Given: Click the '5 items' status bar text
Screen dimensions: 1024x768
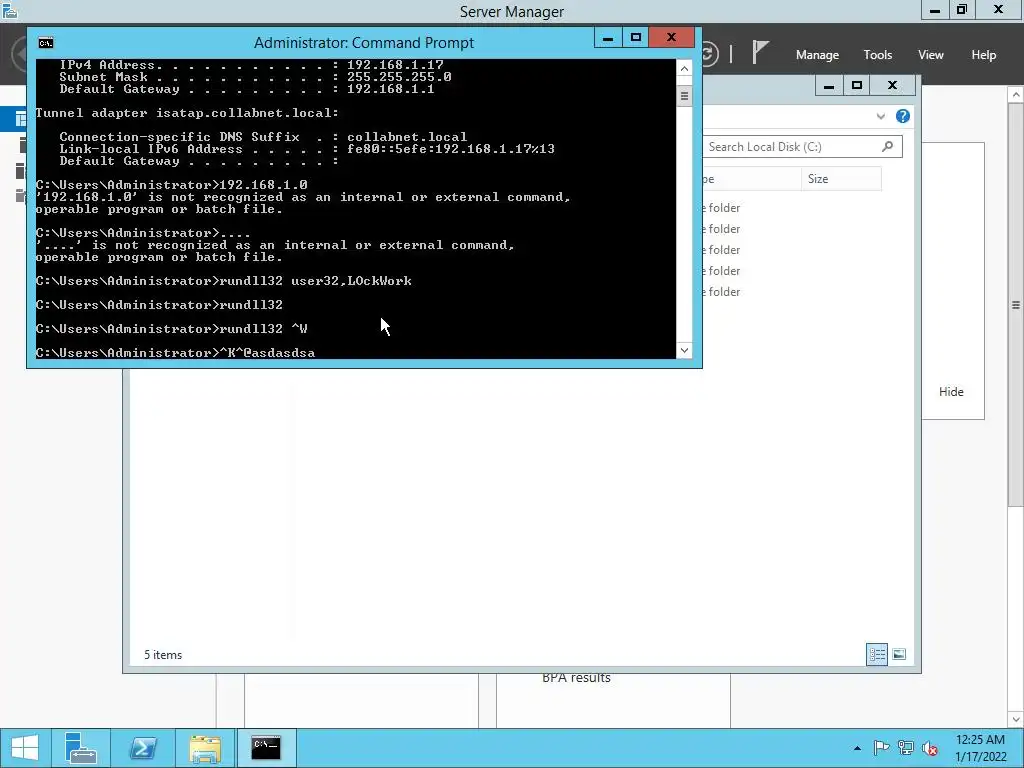Looking at the screenshot, I should click(163, 655).
